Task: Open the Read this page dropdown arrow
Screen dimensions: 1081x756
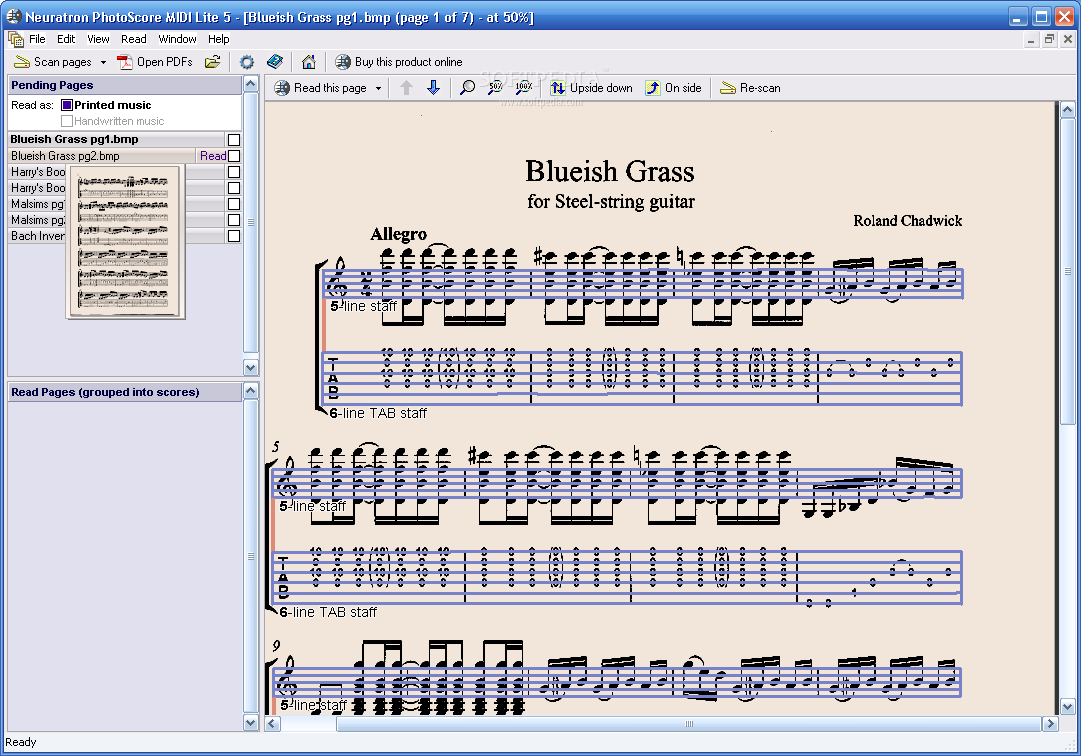Action: (378, 88)
